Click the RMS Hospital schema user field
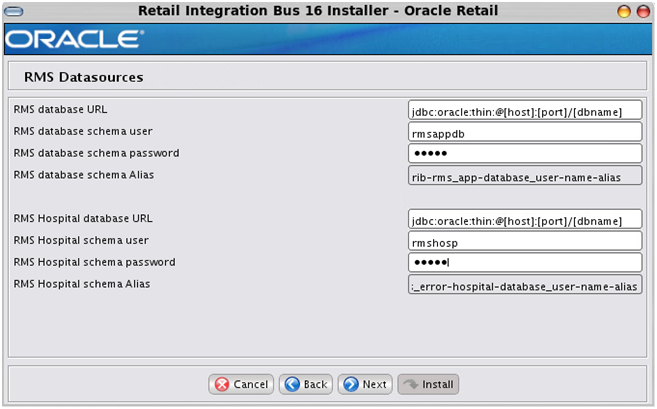This screenshot has height=409, width=657. [x=525, y=241]
